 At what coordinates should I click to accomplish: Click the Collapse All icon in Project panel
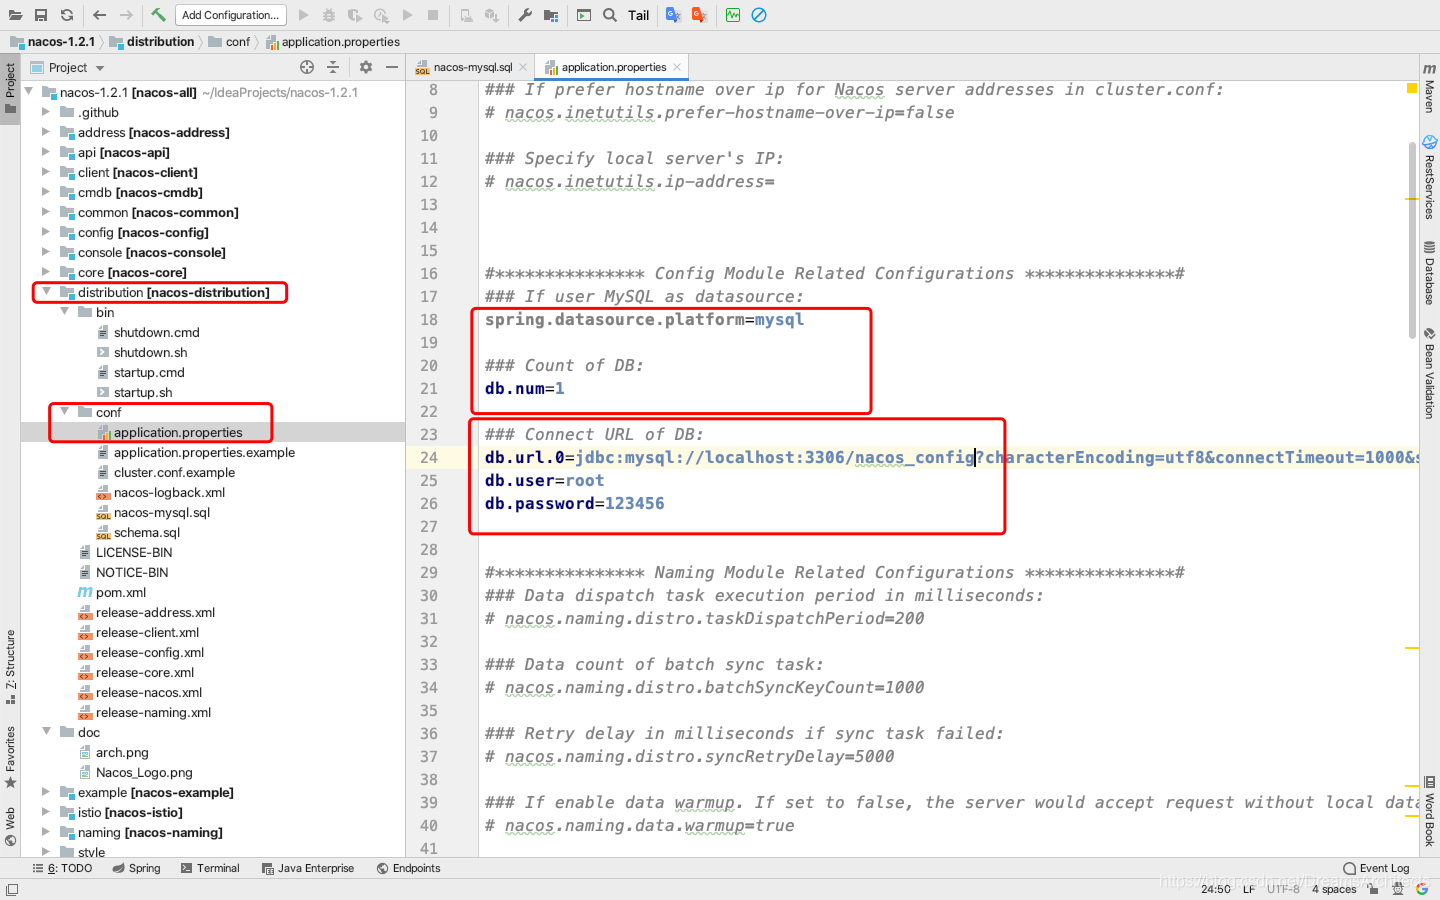pyautogui.click(x=333, y=67)
